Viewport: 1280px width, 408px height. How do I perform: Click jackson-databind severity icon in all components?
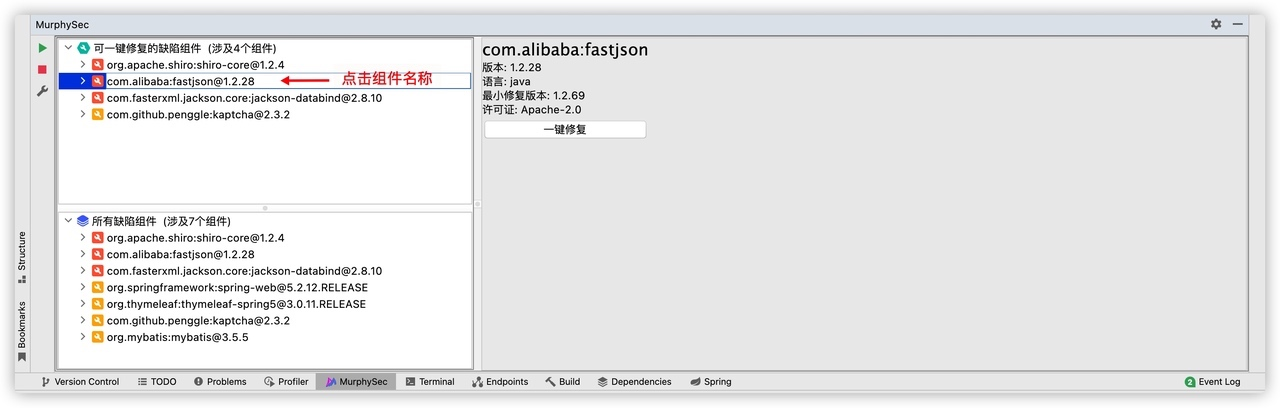[98, 271]
